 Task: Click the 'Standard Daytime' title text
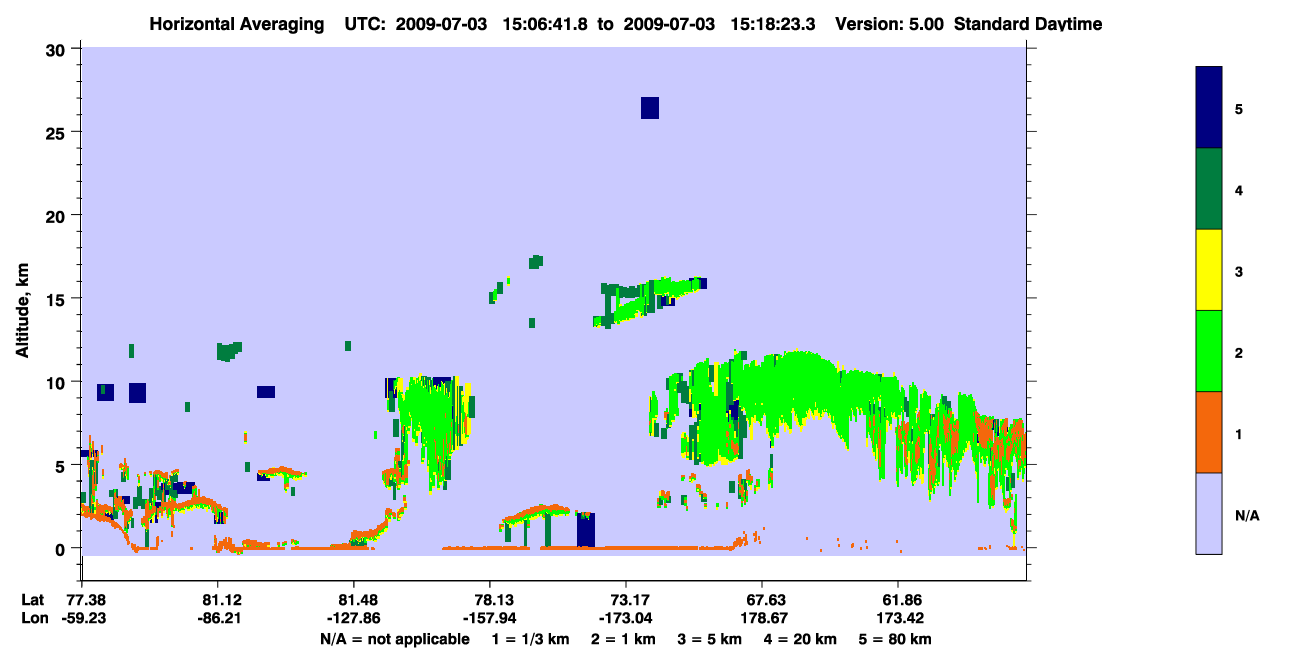coord(1028,23)
